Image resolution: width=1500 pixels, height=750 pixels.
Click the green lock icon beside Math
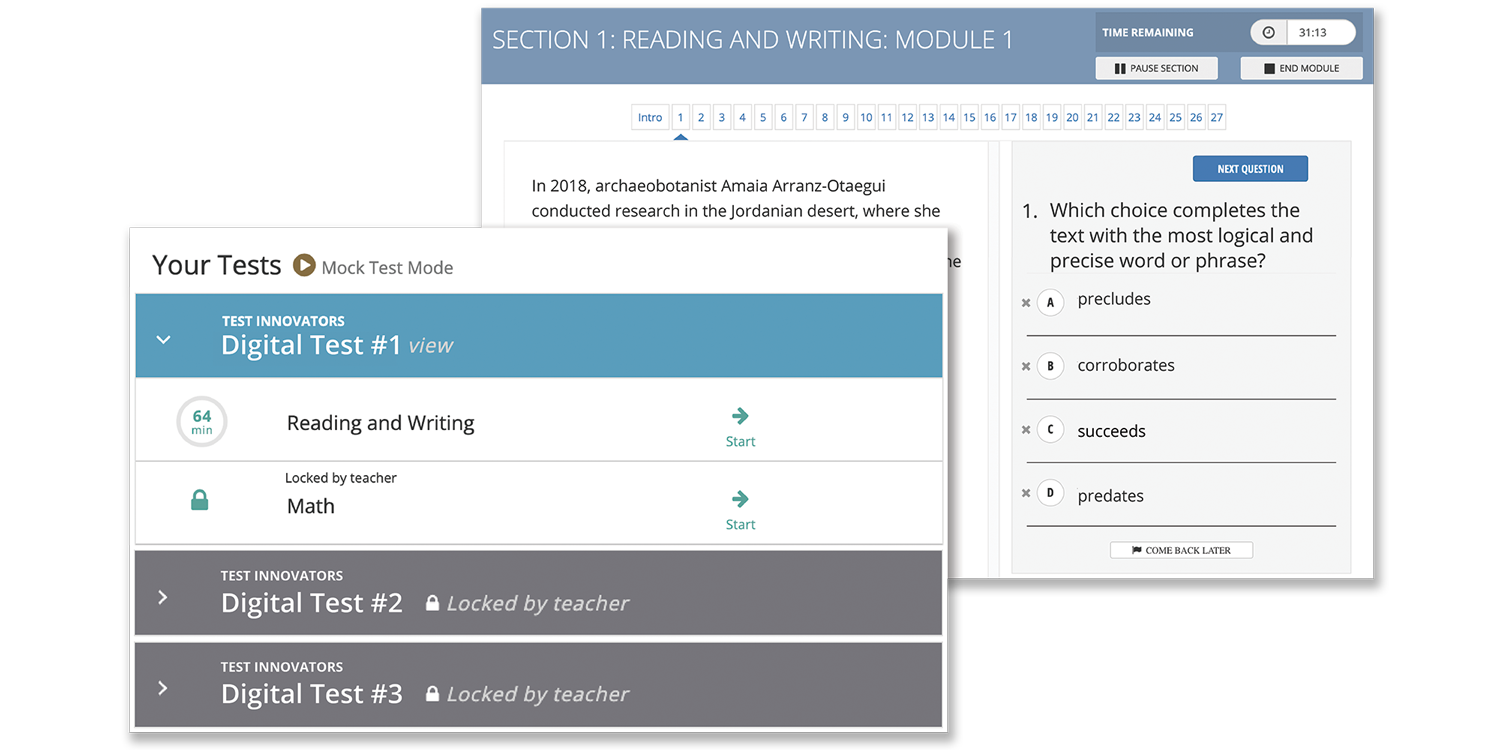(x=200, y=500)
